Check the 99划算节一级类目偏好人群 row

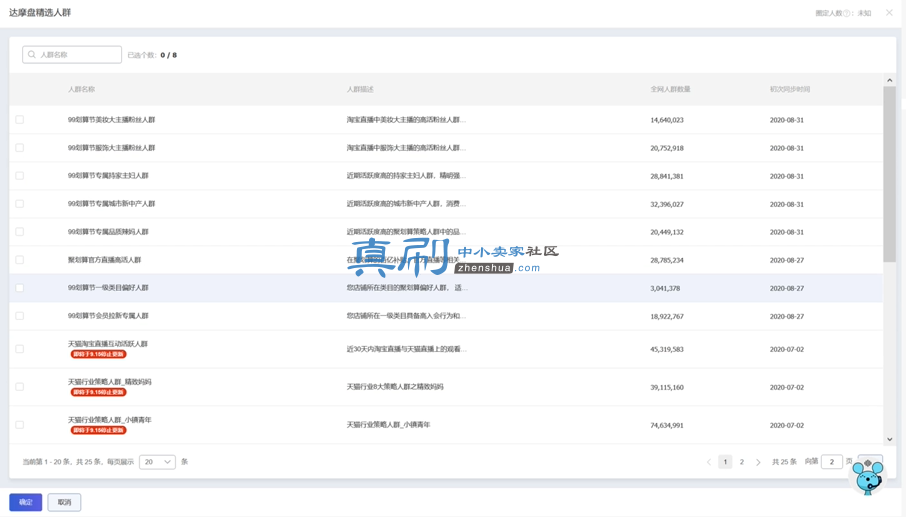(20, 288)
